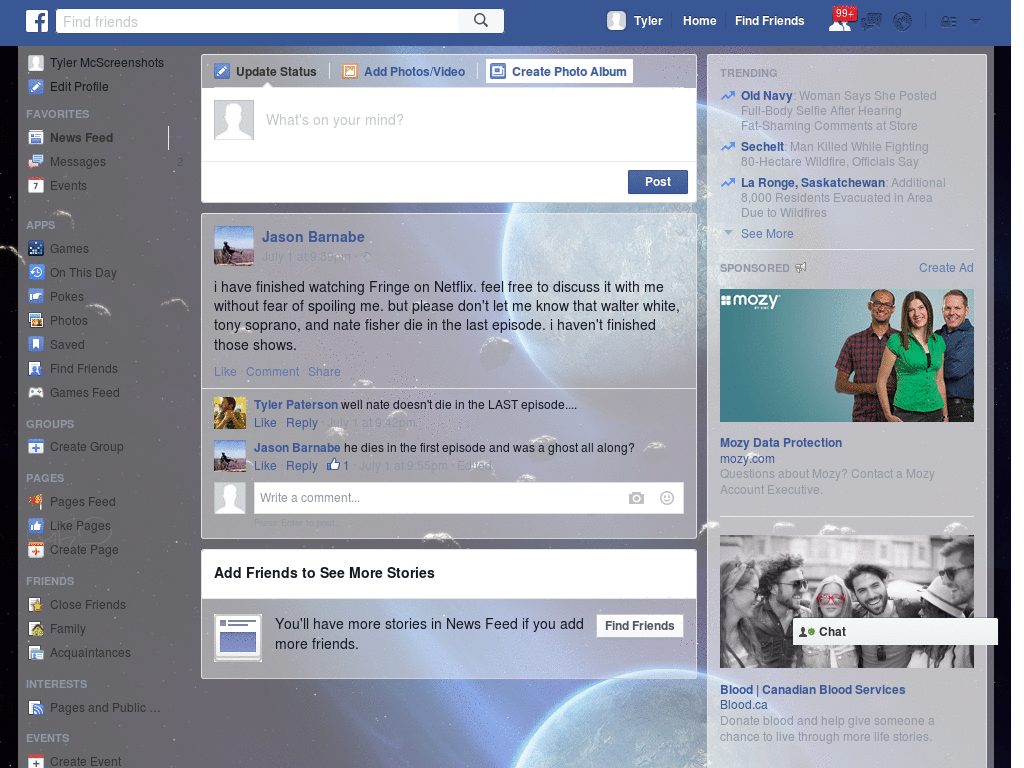Click the Facebook logo icon
The height and width of the screenshot is (768, 1024).
pos(37,21)
